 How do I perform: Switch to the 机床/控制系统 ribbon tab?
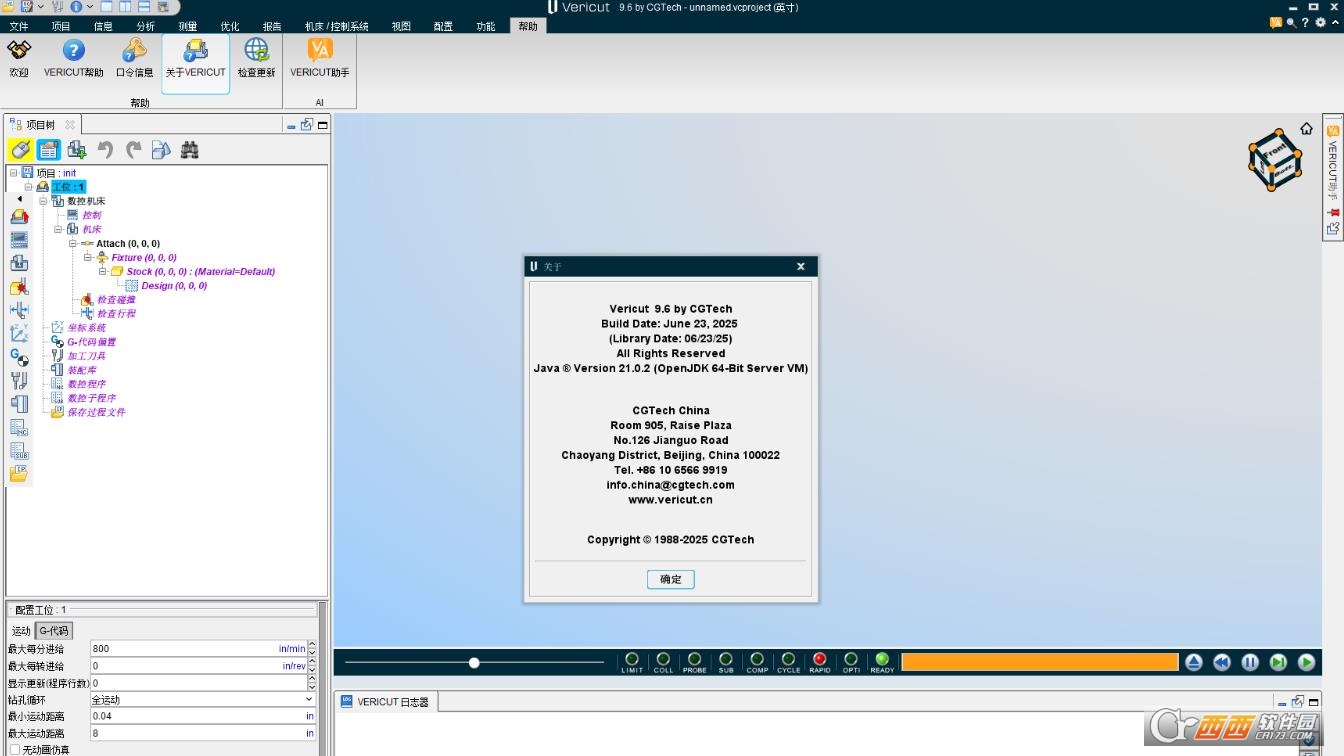(x=337, y=26)
